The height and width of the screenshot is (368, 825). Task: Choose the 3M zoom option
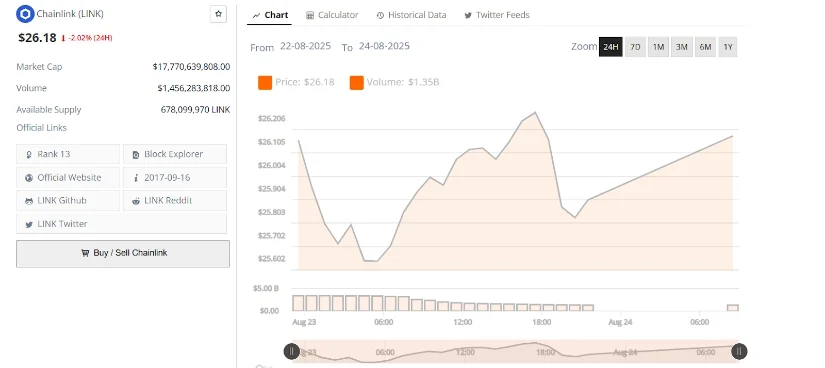pos(682,47)
